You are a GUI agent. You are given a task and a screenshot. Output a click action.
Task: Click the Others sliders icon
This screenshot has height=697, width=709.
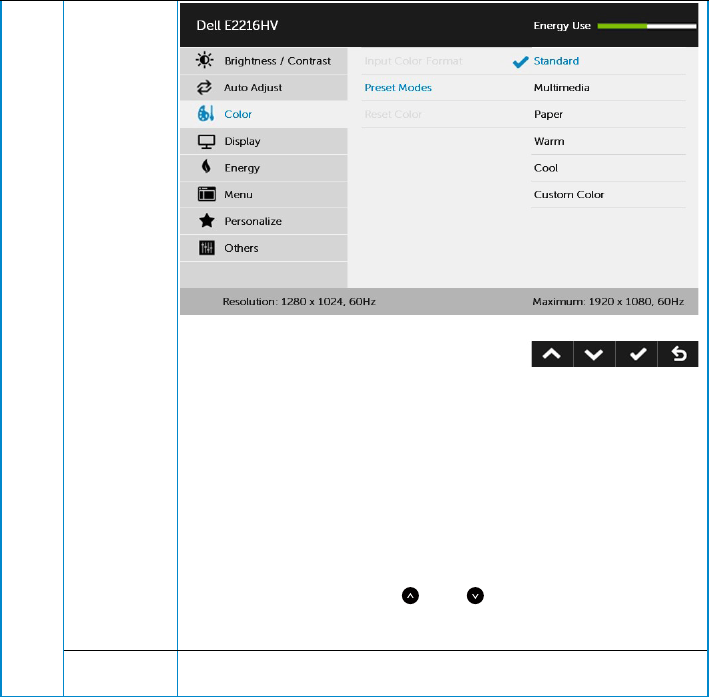pos(207,248)
